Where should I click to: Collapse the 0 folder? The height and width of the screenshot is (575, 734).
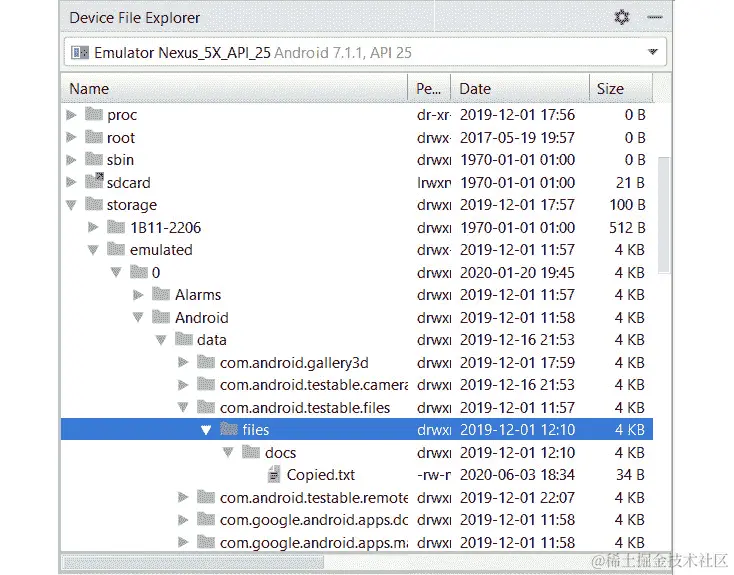point(116,272)
